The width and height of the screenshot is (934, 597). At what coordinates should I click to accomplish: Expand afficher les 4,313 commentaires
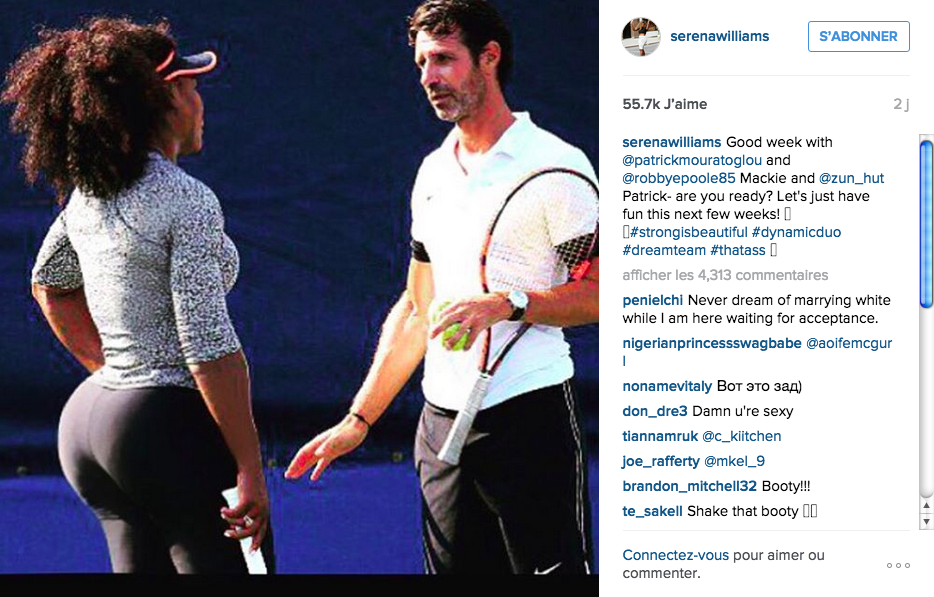[726, 275]
